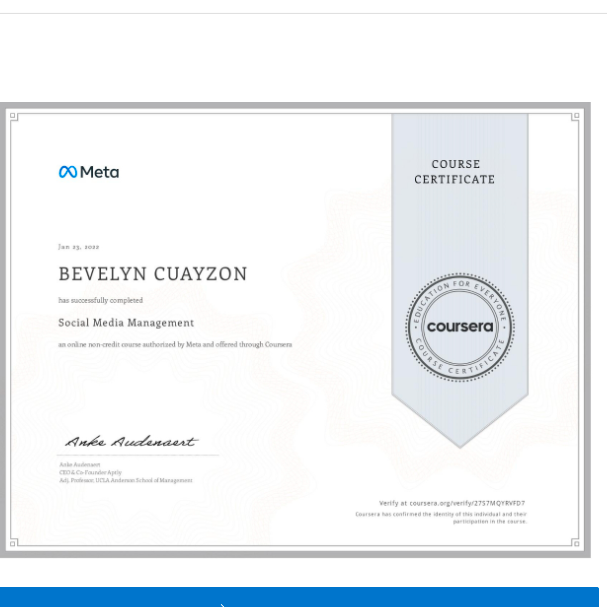Click the round Coursera seal

460,327
